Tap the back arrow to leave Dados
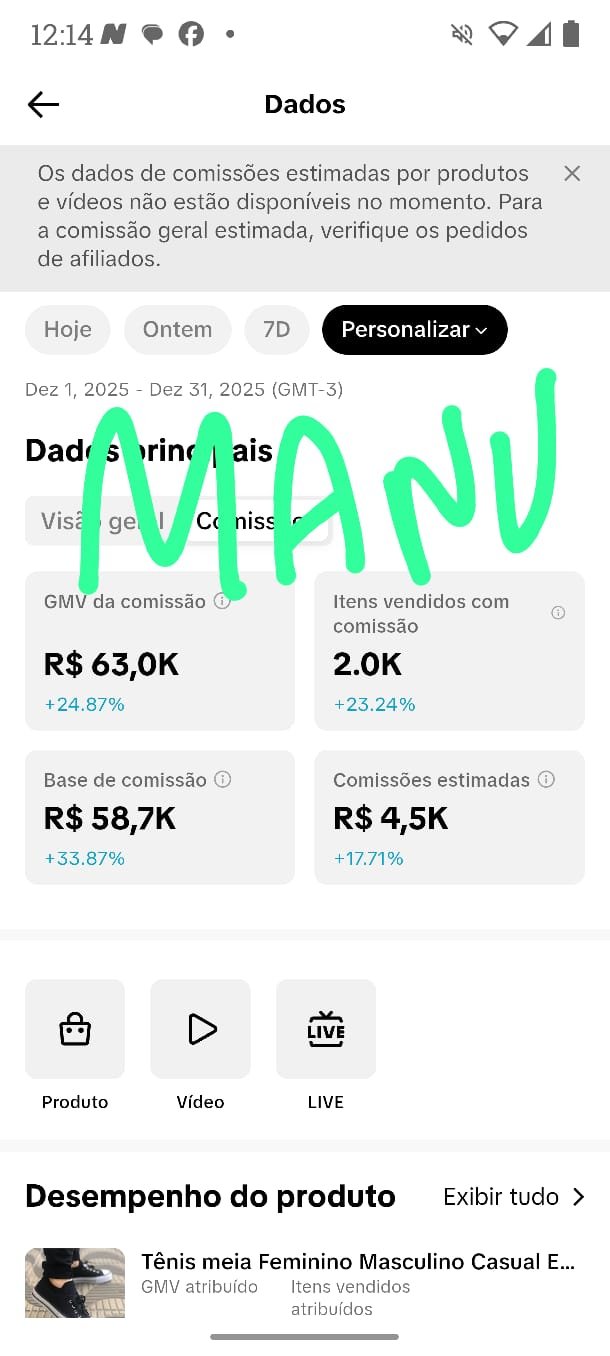The image size is (610, 1356). pyautogui.click(x=42, y=104)
